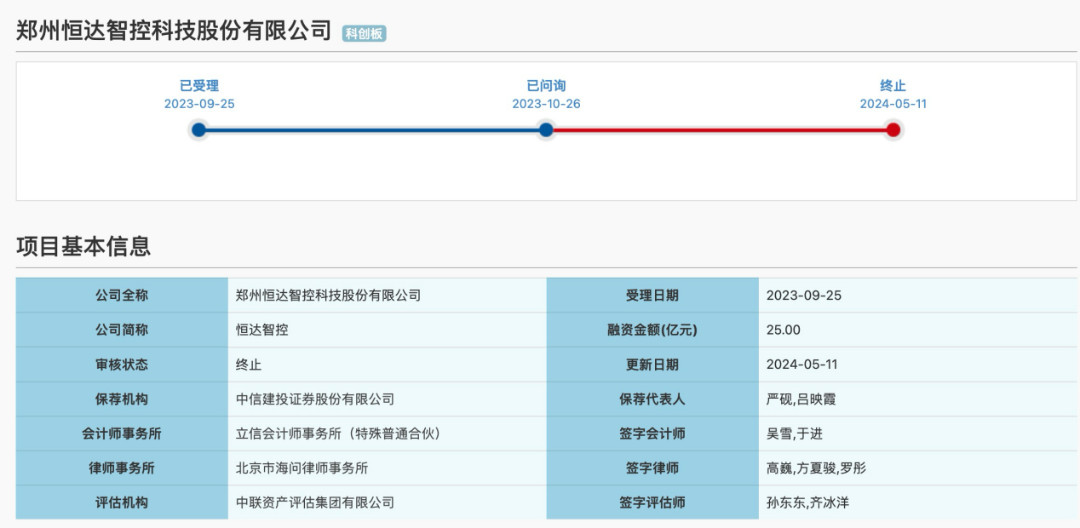Click the 更新日期 label cell

click(652, 364)
